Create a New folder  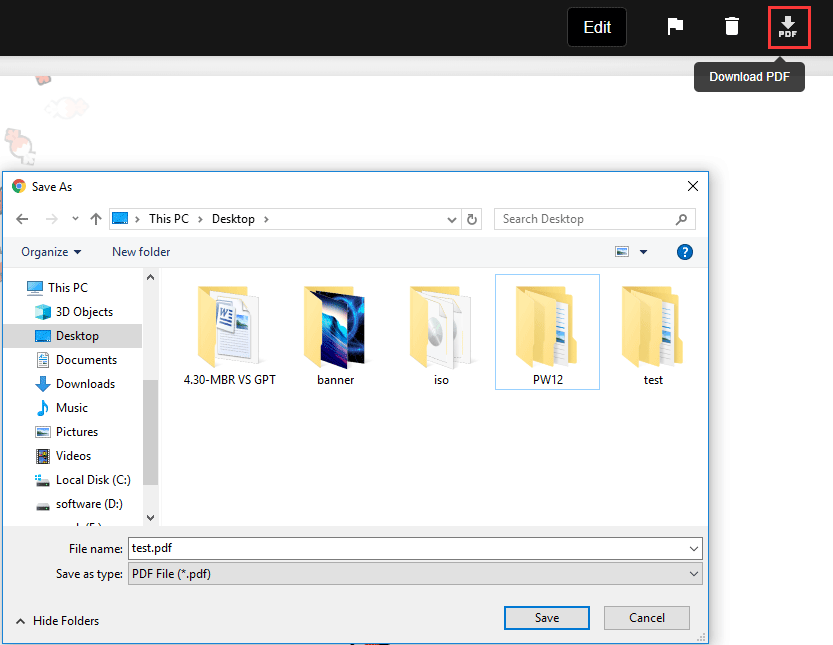pyautogui.click(x=140, y=251)
